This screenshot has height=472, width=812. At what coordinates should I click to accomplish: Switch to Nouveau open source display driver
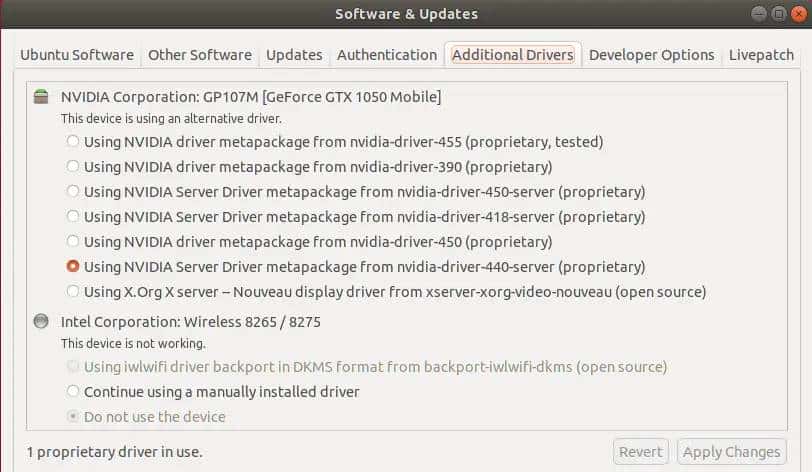pyautogui.click(x=73, y=292)
